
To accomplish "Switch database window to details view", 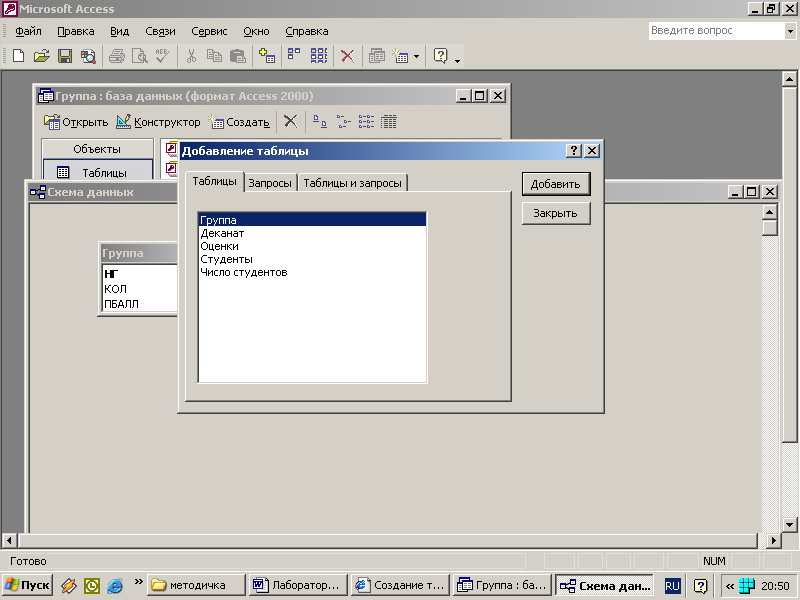I will click(389, 121).
